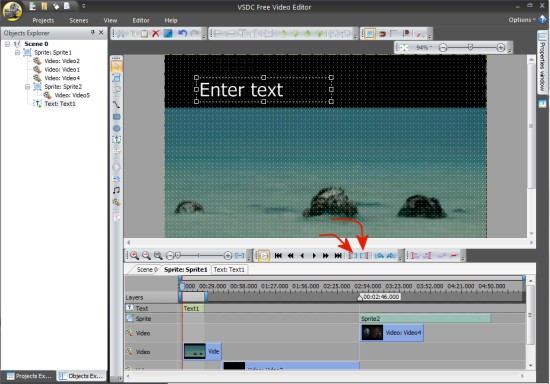Click the scissors Cut icon in the toolbar
The width and height of the screenshot is (550, 384).
[121, 34]
